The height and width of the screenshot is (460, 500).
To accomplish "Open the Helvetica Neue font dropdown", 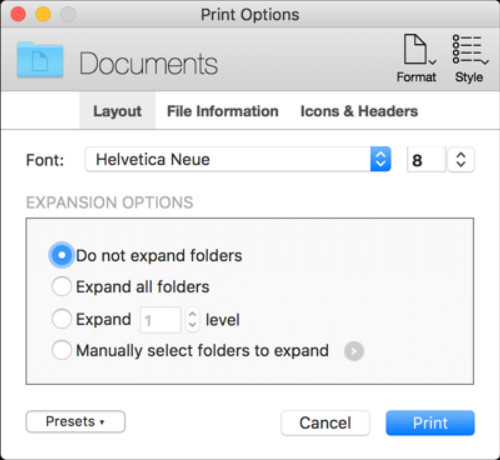I will click(238, 159).
